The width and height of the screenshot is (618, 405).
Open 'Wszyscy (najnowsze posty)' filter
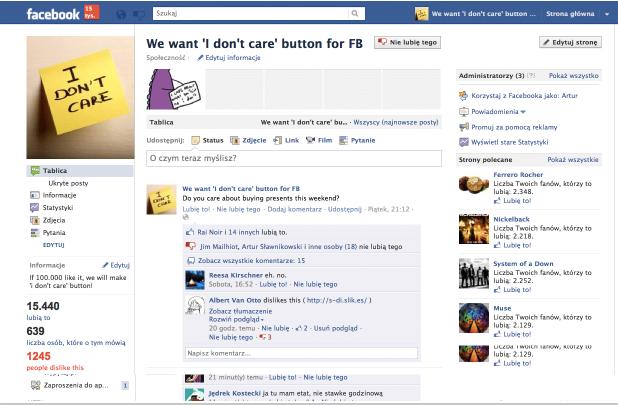click(396, 122)
